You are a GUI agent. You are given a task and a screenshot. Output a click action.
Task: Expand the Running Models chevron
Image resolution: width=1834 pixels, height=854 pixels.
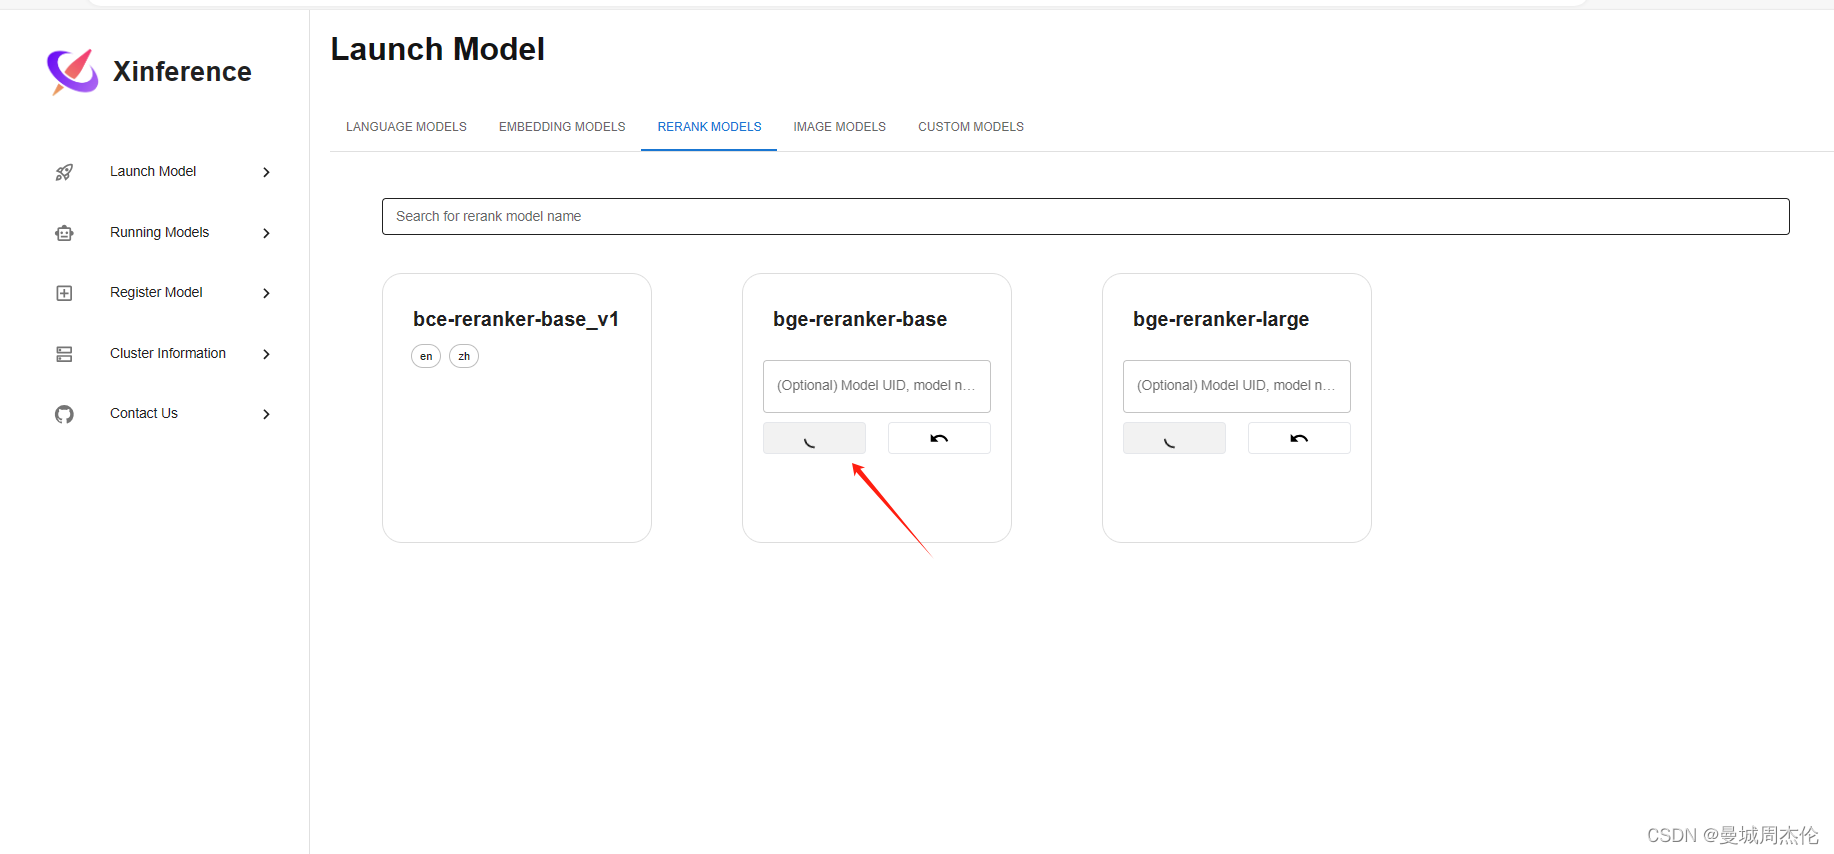coord(266,233)
